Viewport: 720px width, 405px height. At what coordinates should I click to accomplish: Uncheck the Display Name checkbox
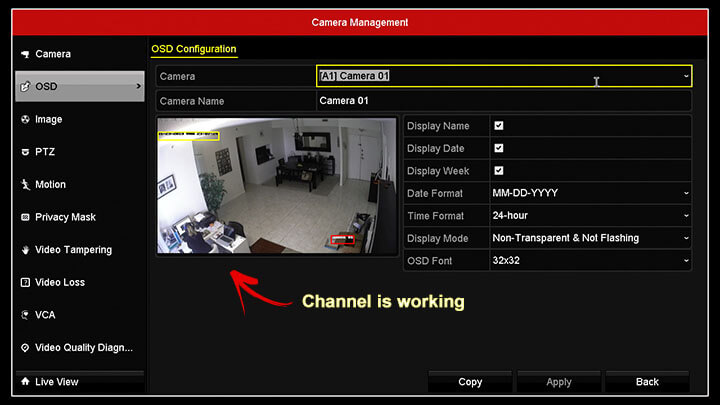coord(499,125)
